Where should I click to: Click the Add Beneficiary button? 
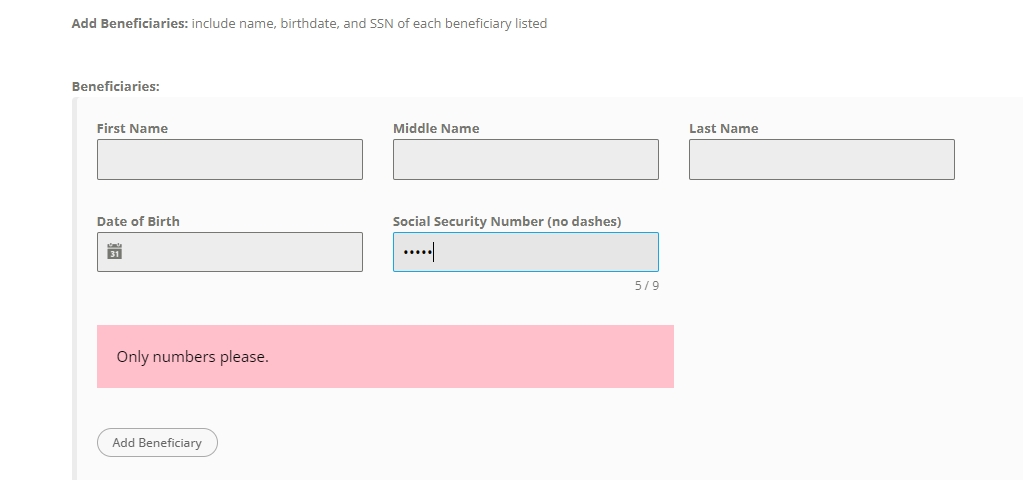pyautogui.click(x=157, y=442)
